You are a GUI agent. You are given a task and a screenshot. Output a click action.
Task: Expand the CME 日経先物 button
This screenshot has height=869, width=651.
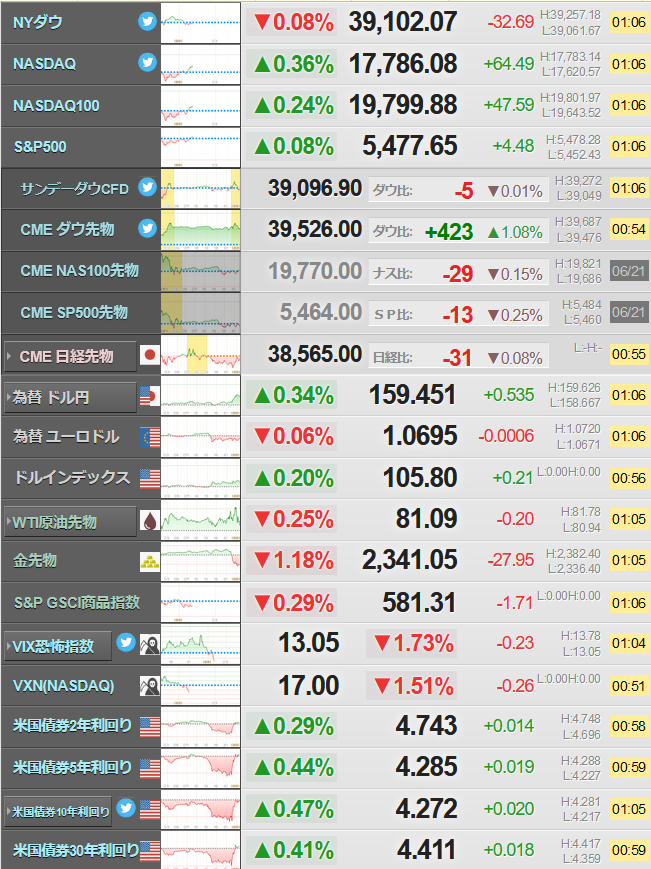click(x=70, y=356)
